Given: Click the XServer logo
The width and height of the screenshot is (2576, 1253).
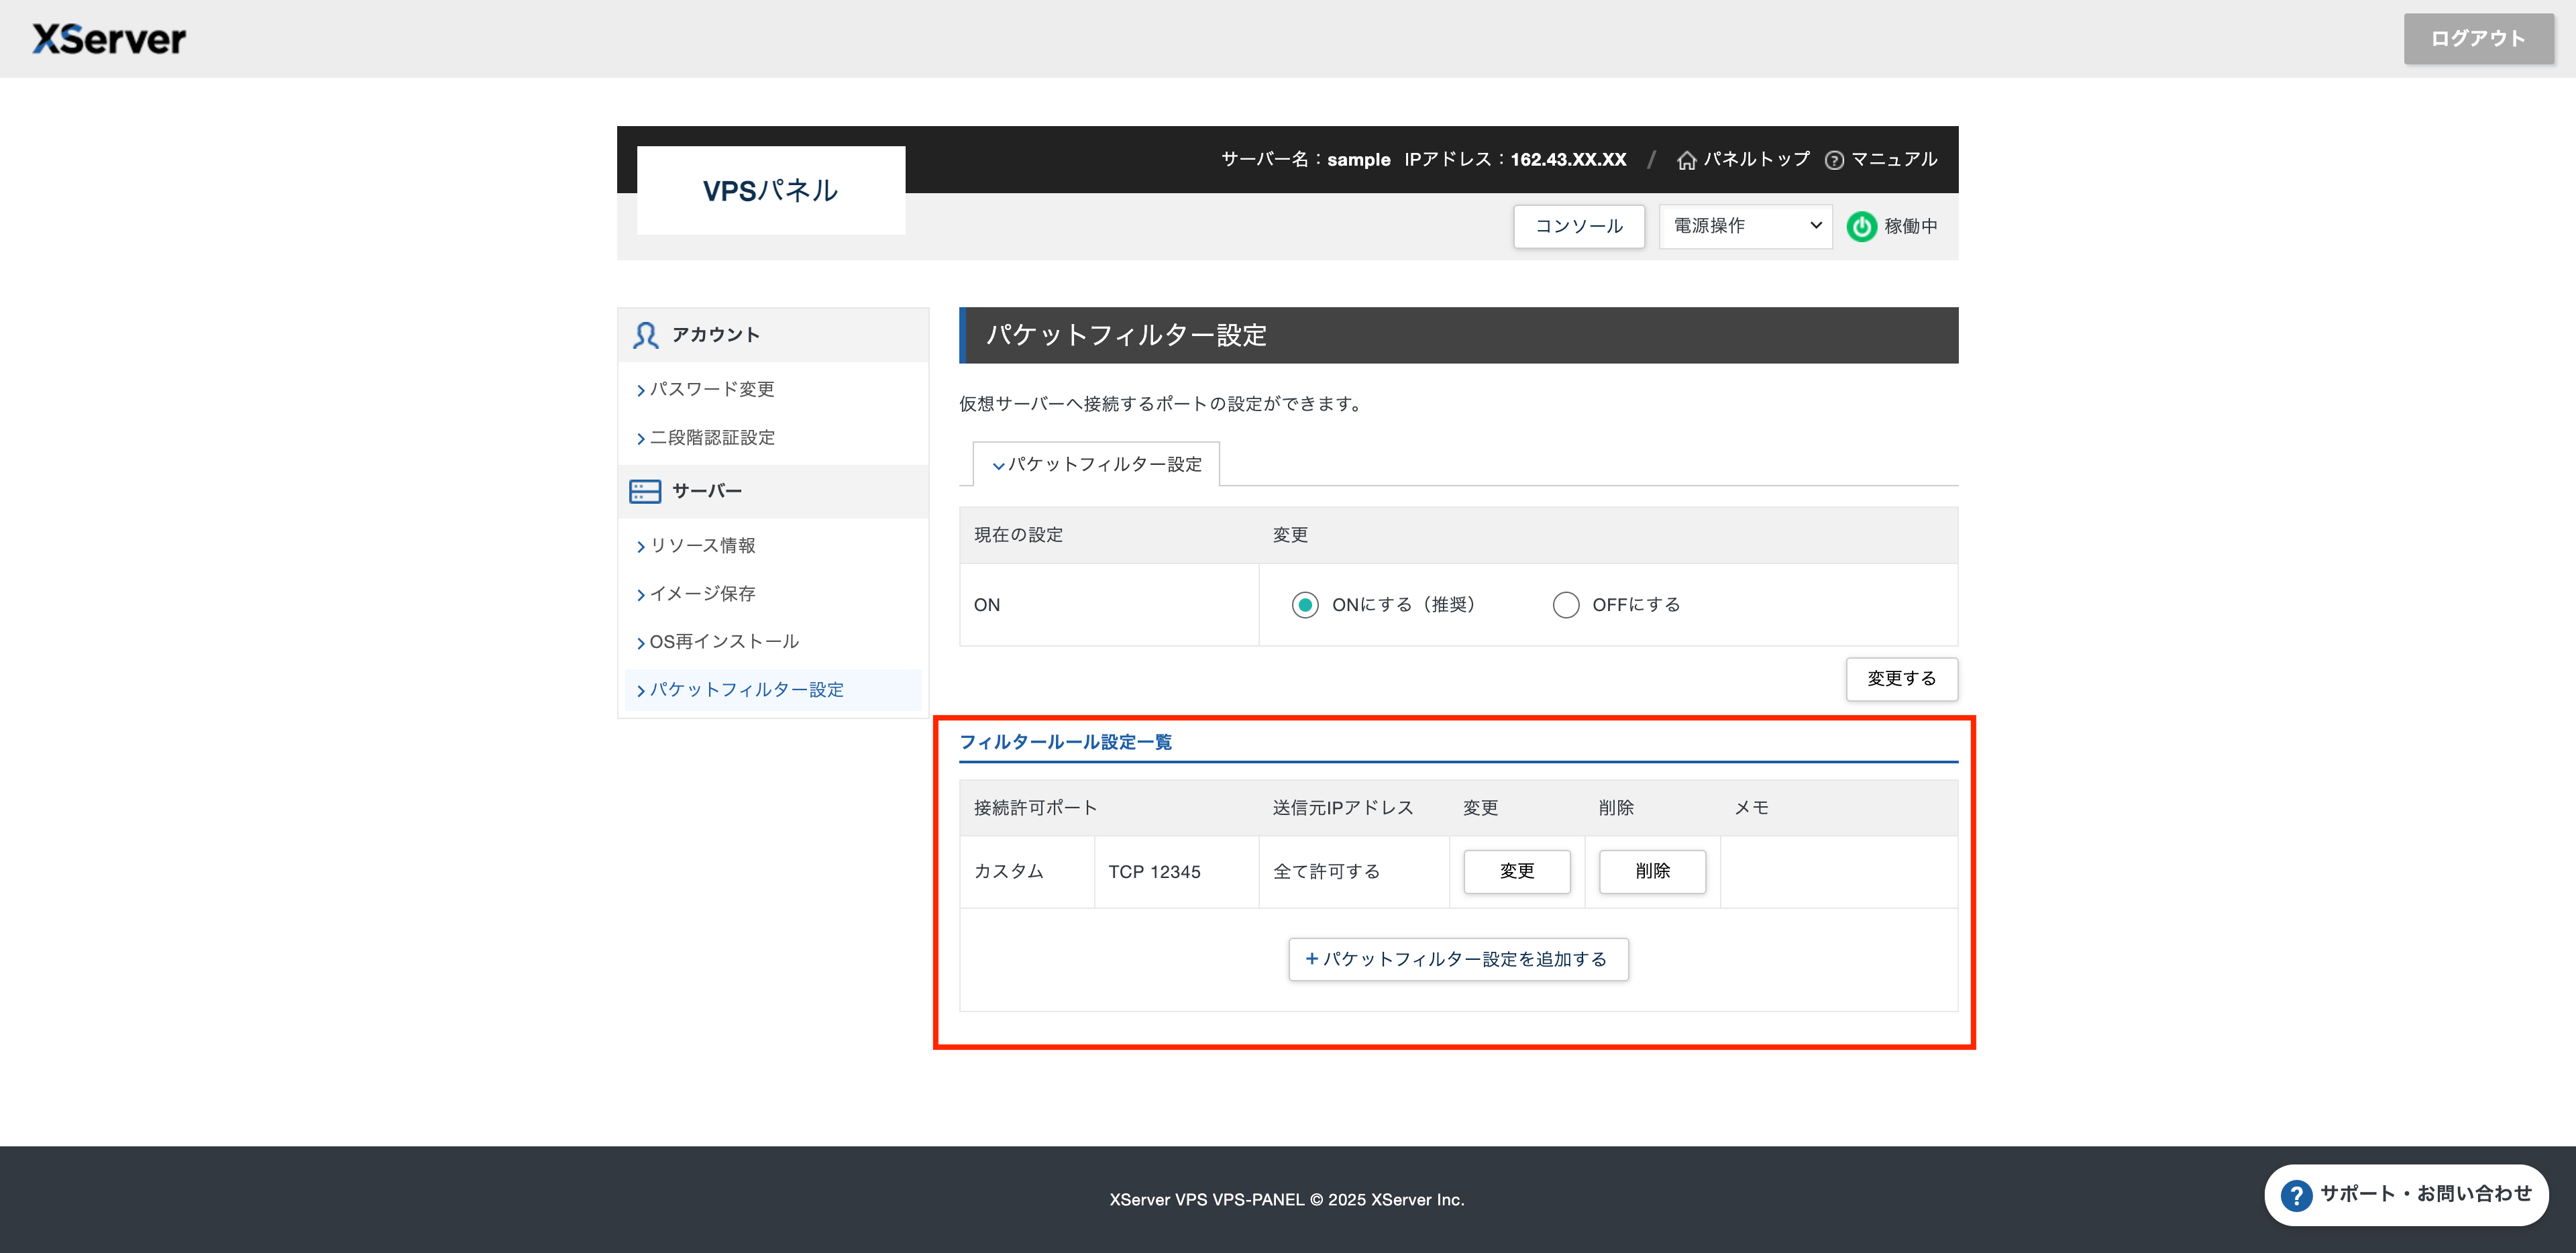Looking at the screenshot, I should (109, 39).
